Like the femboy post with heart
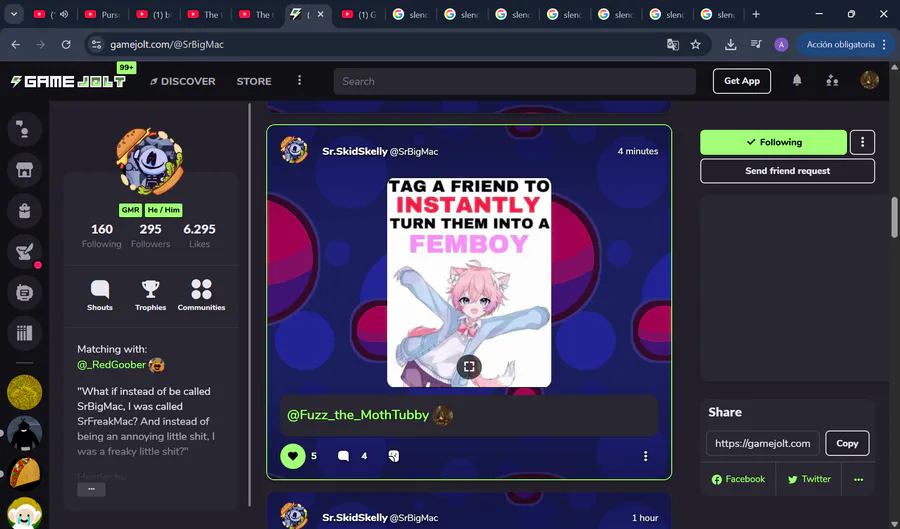The height and width of the screenshot is (529, 900). 293,456
